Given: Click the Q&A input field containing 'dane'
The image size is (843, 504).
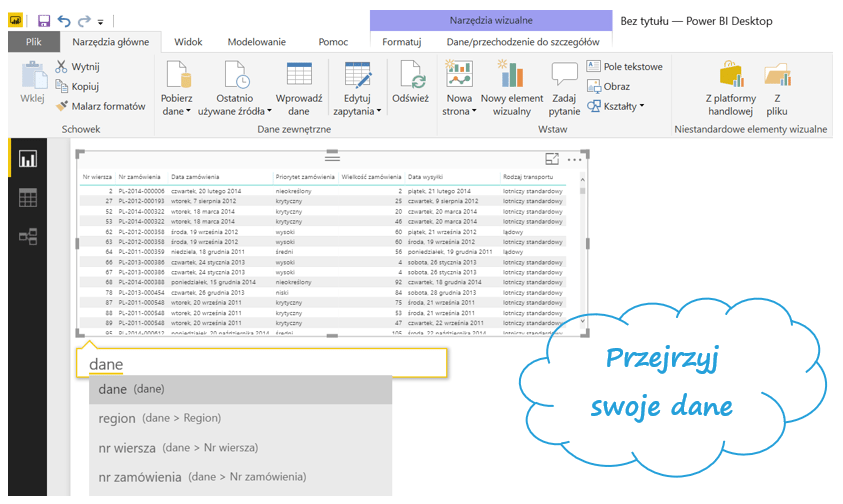Looking at the screenshot, I should 262,364.
